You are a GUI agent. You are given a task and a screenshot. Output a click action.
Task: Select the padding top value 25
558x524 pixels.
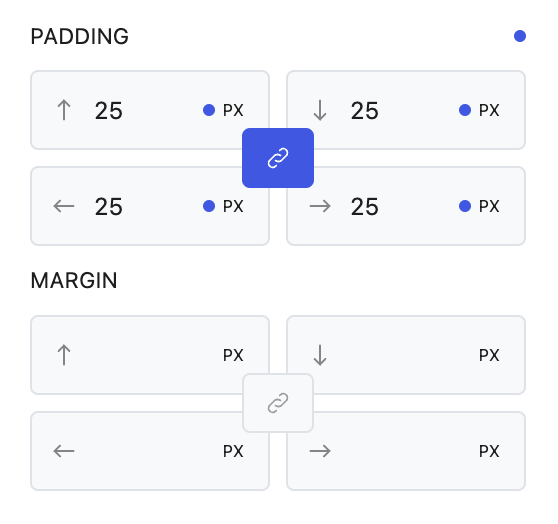click(109, 110)
